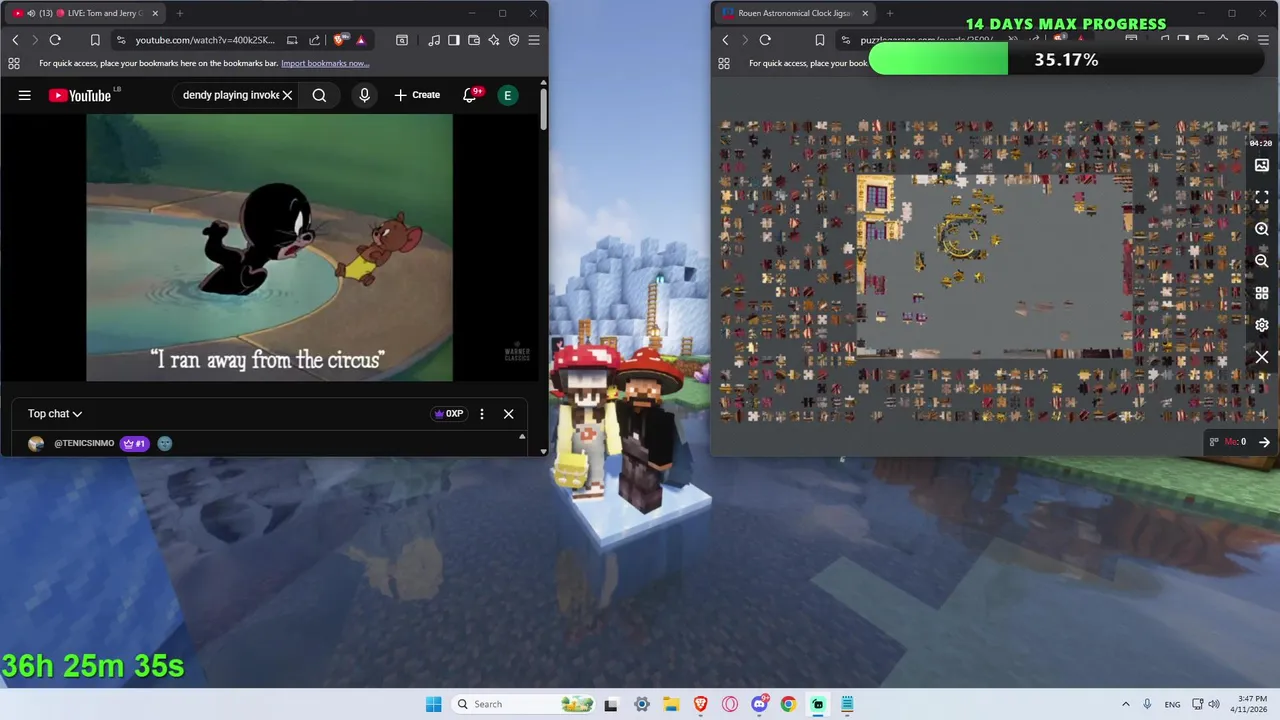
Task: Open Brave Rewards triangle icon
Action: (x=360, y=40)
